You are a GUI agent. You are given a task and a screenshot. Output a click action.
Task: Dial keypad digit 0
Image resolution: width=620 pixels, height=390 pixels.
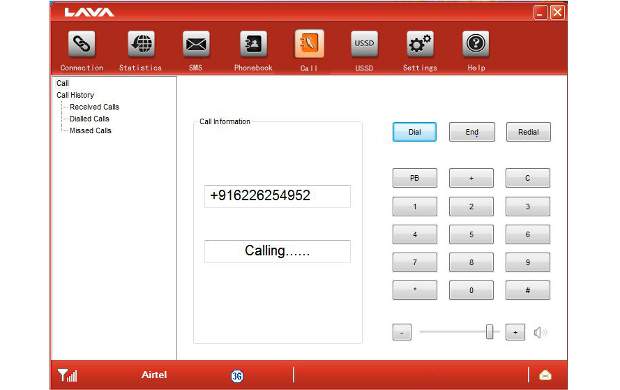coord(471,290)
